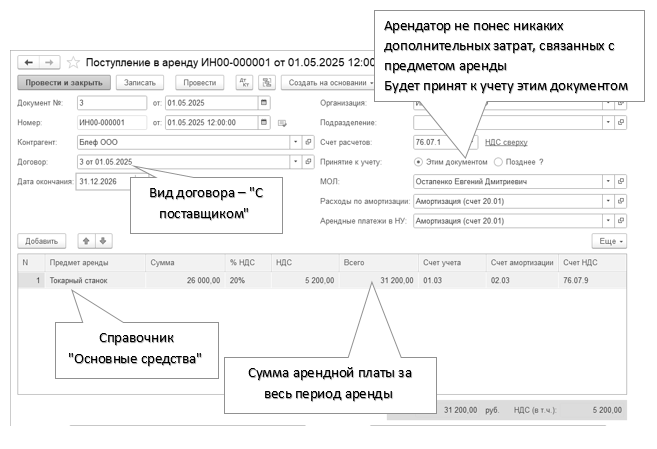Open the Договор record icon

pyautogui.click(x=308, y=162)
